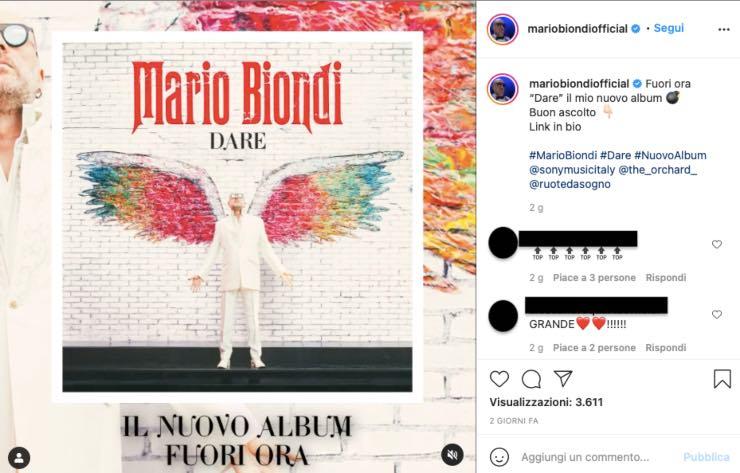
Task: Unmute the video with the speaker icon
Action: pos(452,455)
